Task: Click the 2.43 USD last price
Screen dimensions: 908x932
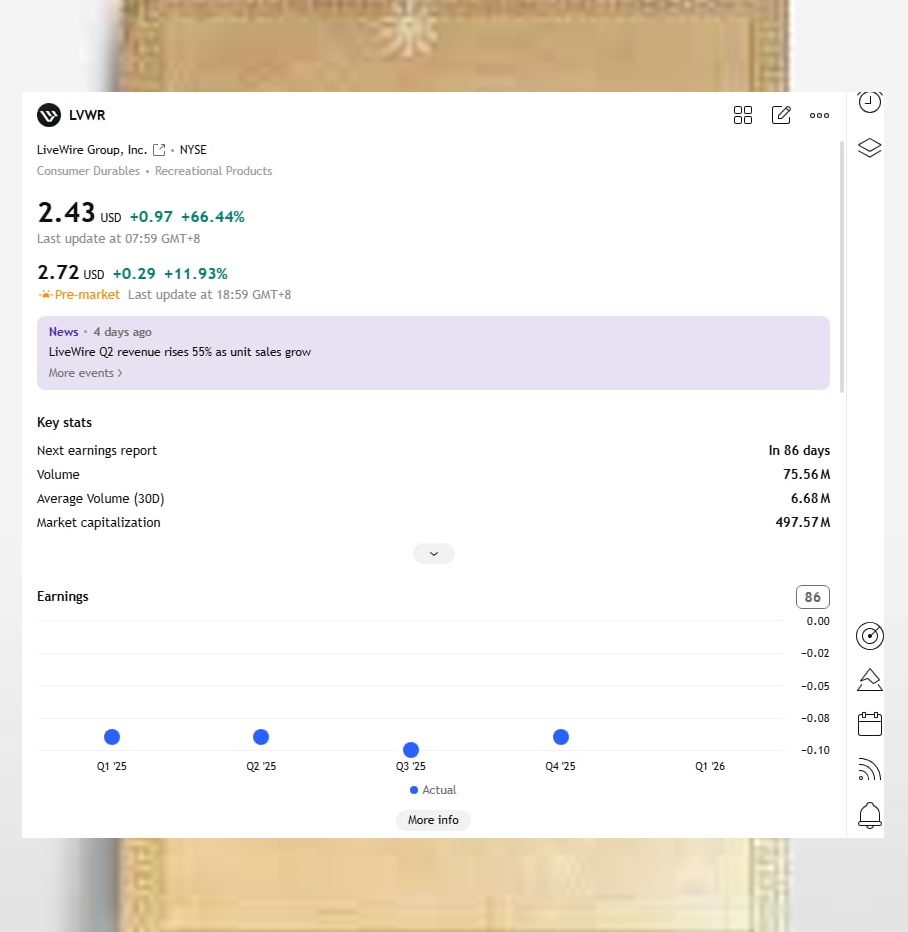Action: [x=79, y=213]
